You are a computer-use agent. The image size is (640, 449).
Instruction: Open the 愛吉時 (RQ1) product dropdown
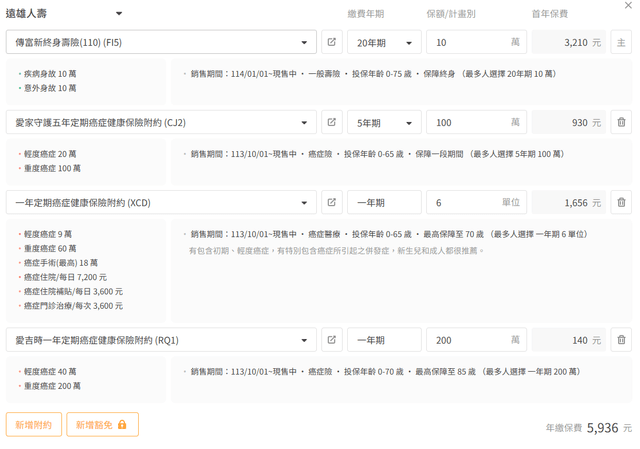tap(304, 340)
